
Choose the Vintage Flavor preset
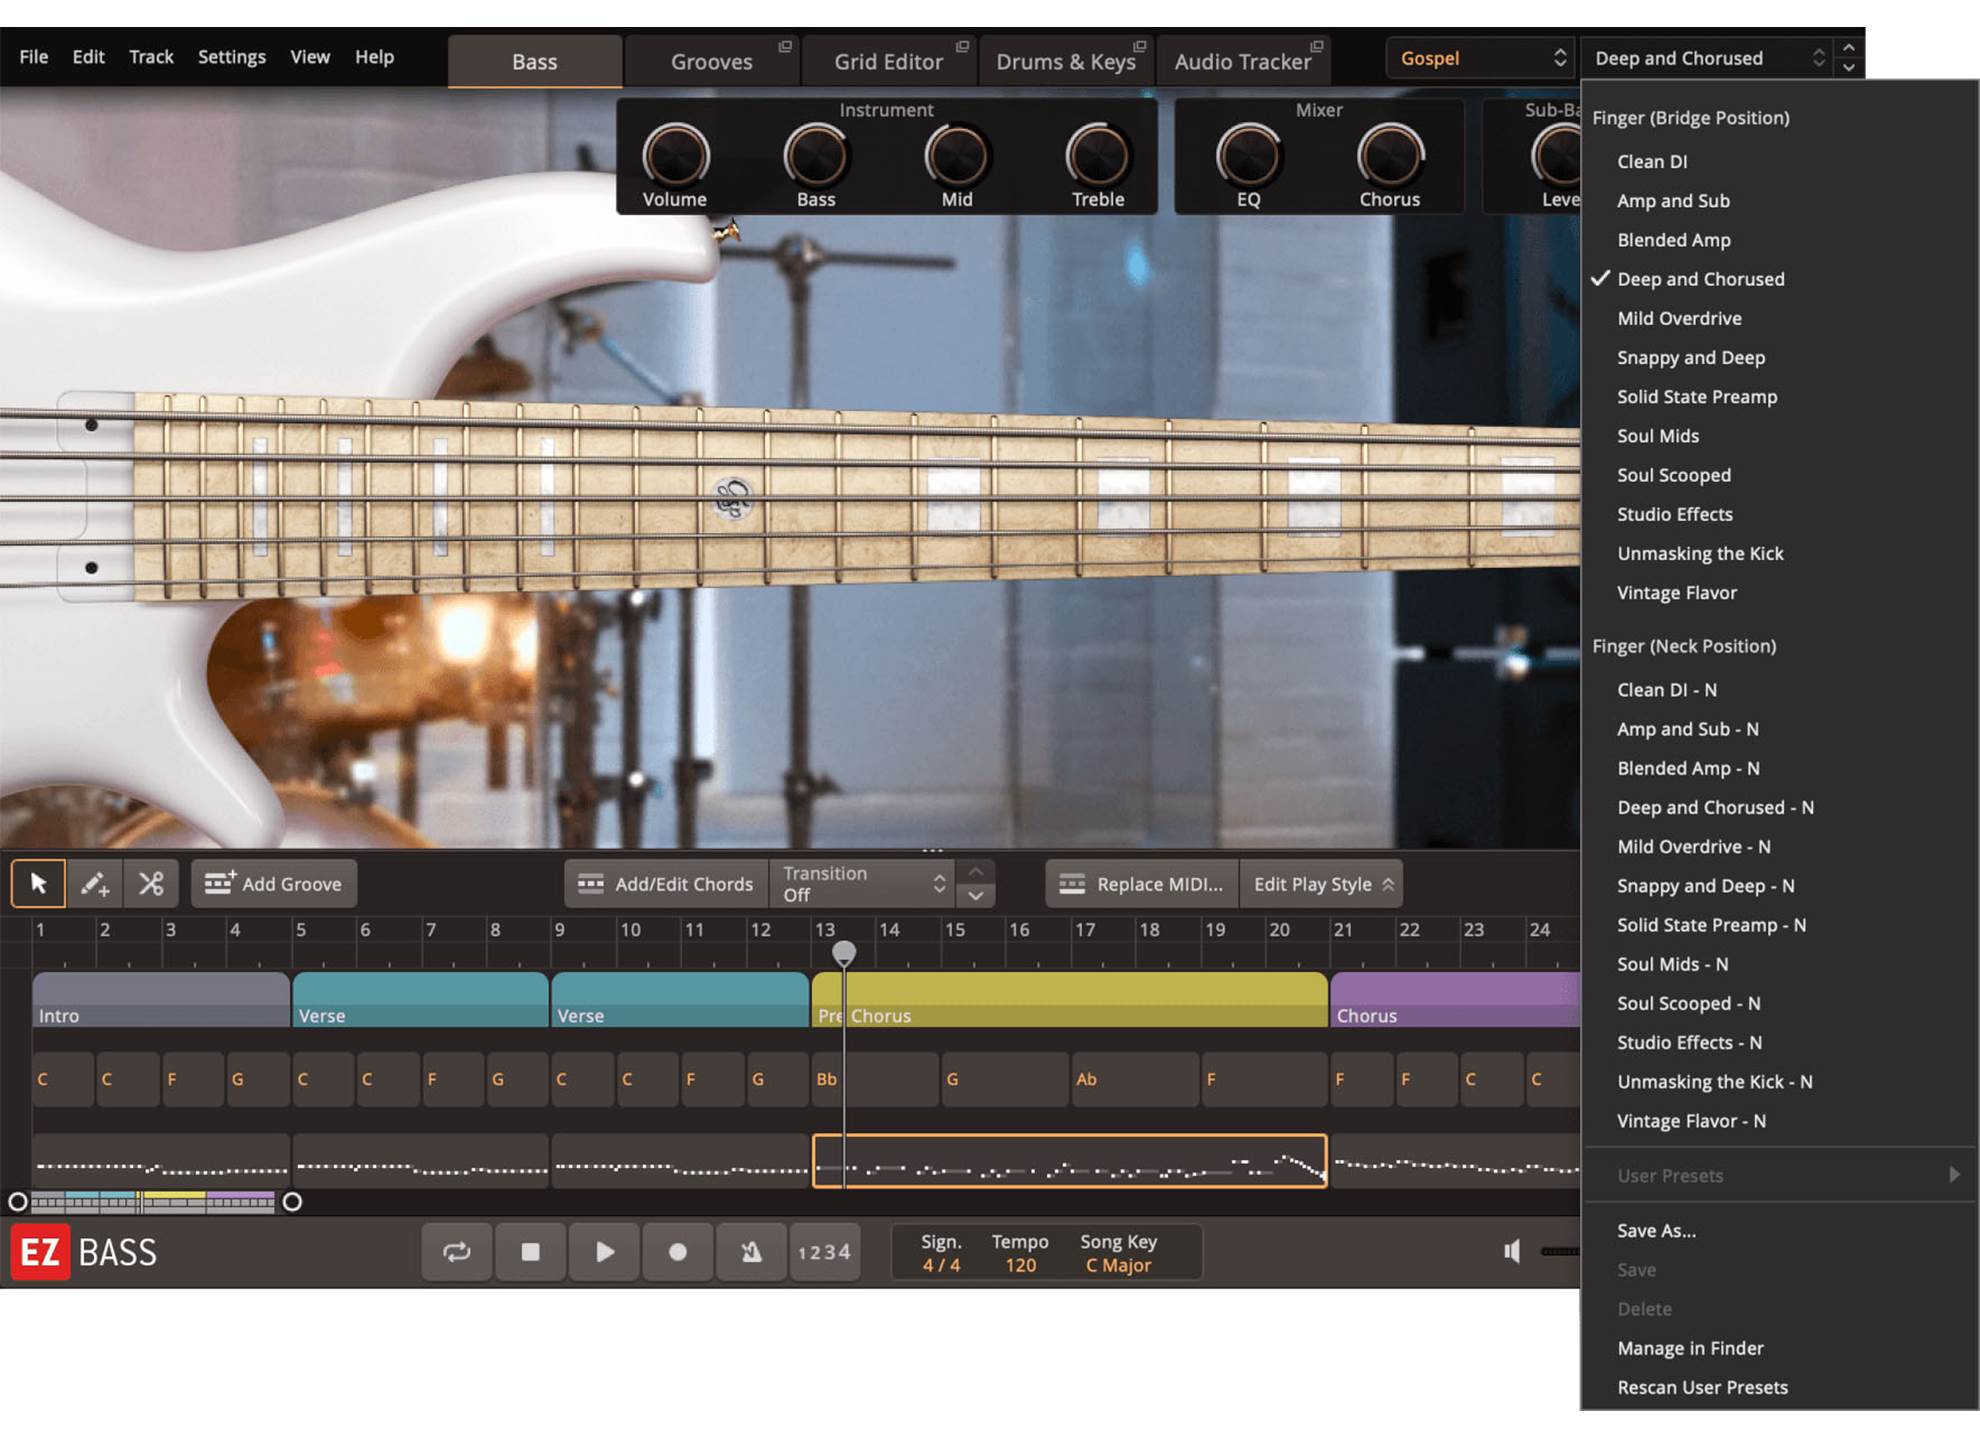coord(1676,592)
